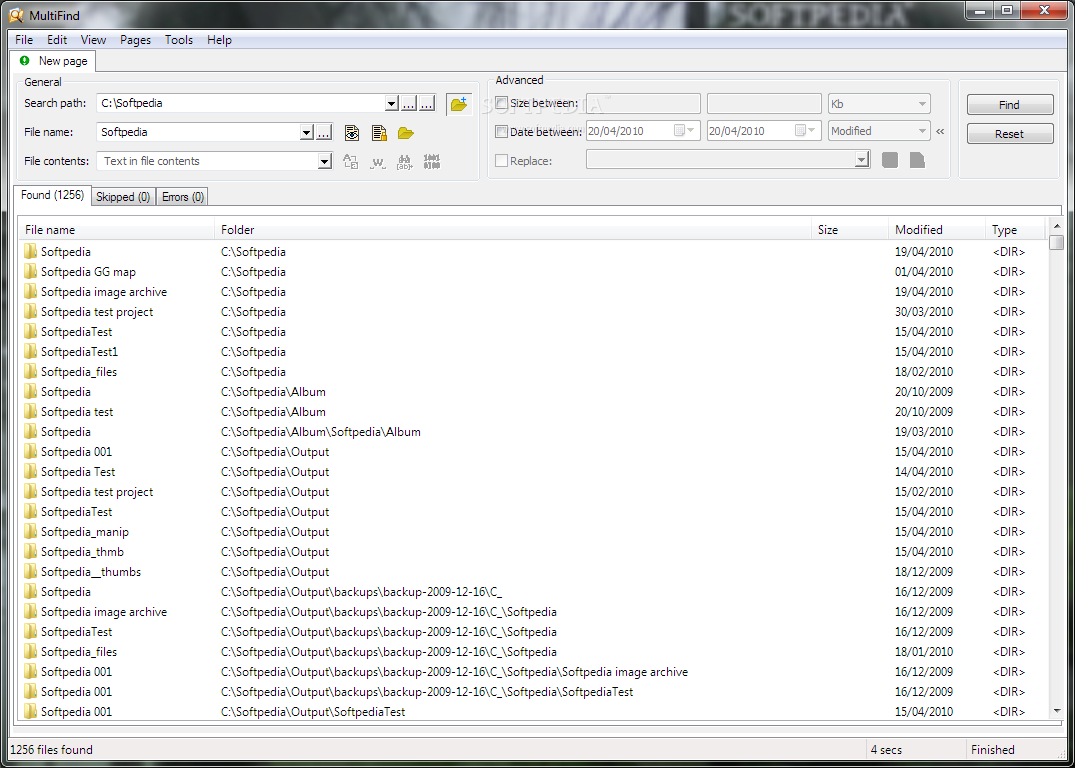Click the 'Finished' status bar entry
The height and width of the screenshot is (768, 1075).
(x=992, y=749)
